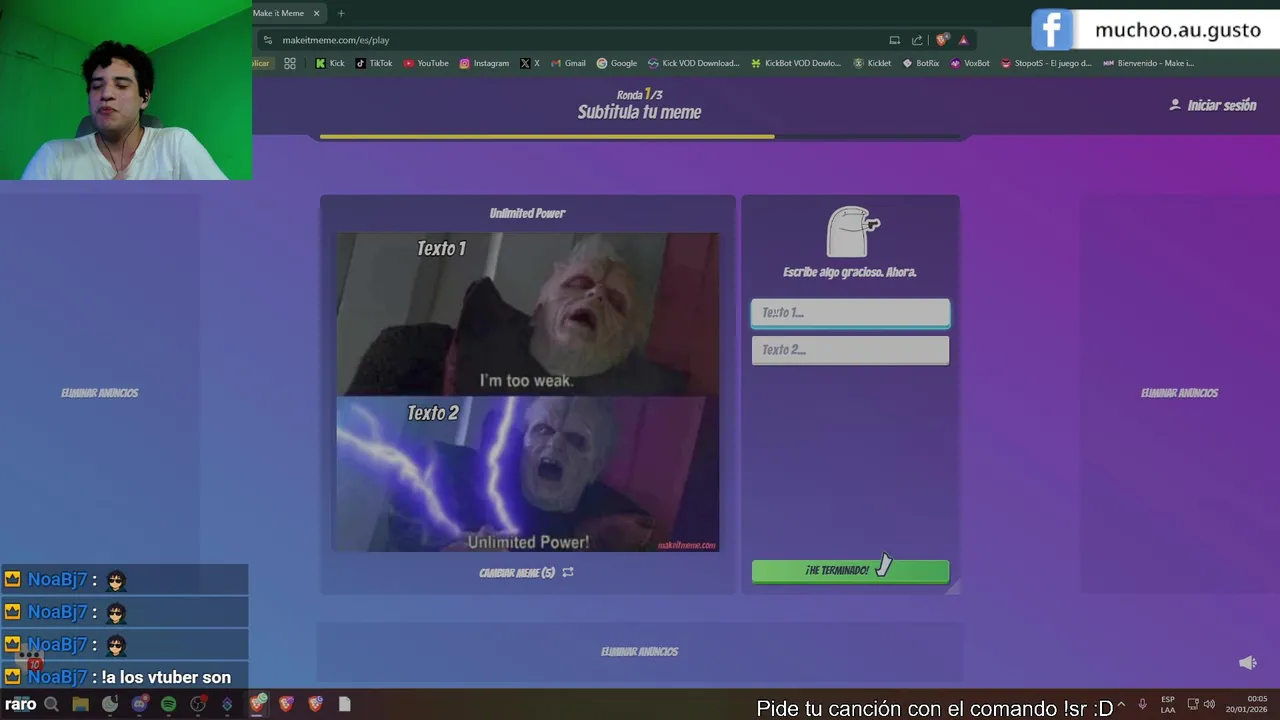Open the BotRix bookmark
This screenshot has width=1280, height=720.
tap(921, 63)
